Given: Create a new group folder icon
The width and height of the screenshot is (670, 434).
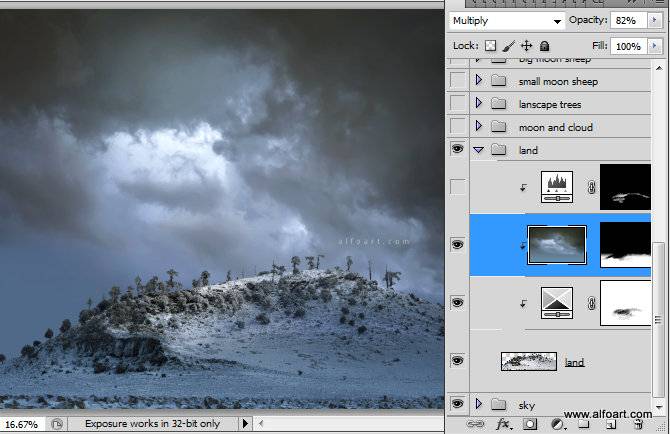Looking at the screenshot, I should (584, 424).
